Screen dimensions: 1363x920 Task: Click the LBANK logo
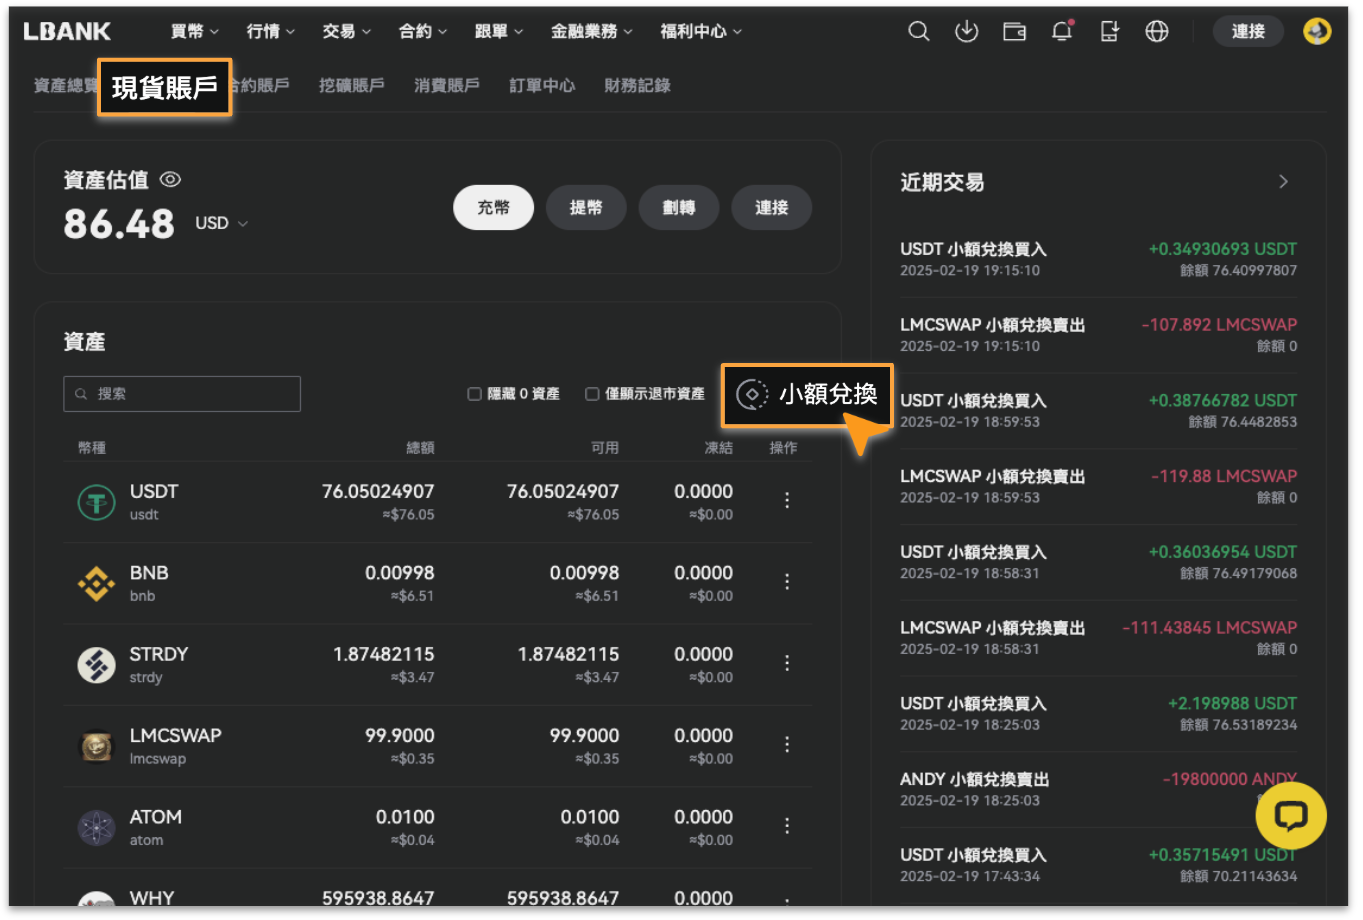[67, 32]
